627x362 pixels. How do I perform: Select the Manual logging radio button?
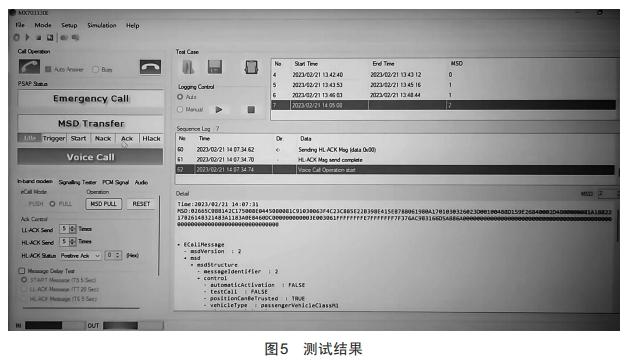(x=180, y=109)
